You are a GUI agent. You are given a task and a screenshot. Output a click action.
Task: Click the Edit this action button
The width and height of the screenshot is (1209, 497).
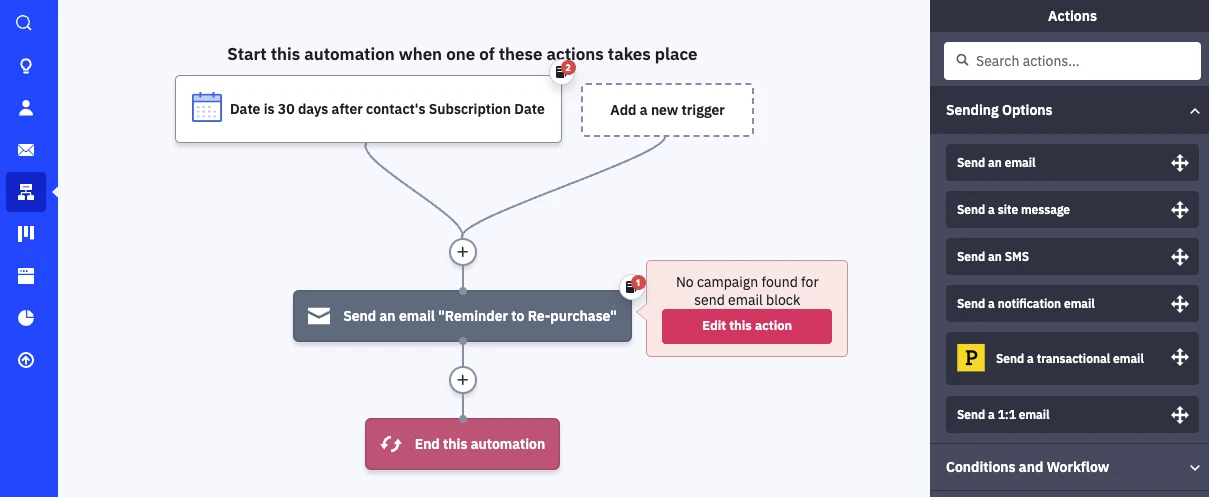[x=746, y=326]
